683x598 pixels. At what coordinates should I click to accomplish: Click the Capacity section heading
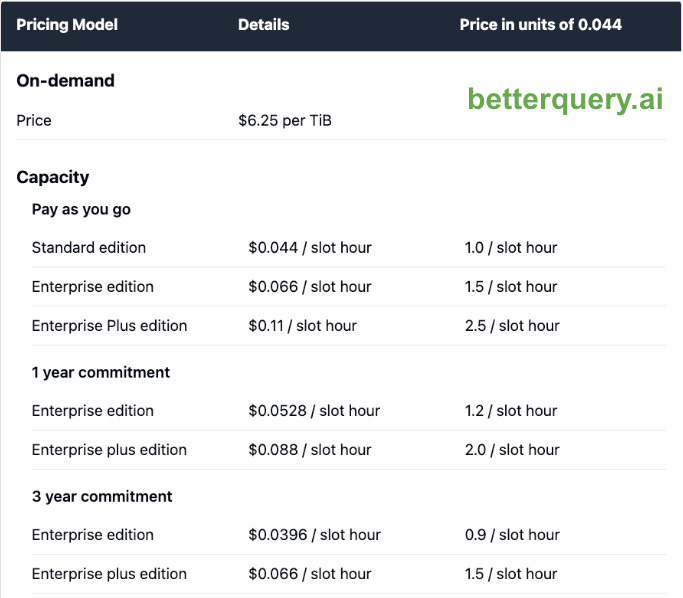(x=53, y=177)
